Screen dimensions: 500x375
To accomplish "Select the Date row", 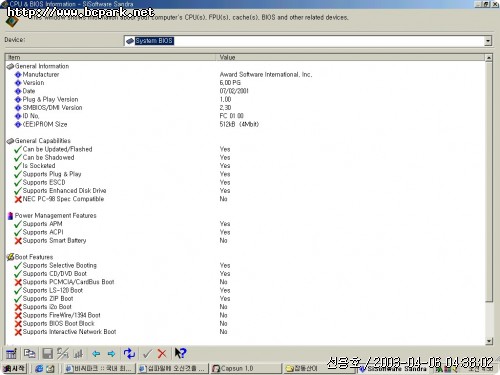I will click(245, 91).
